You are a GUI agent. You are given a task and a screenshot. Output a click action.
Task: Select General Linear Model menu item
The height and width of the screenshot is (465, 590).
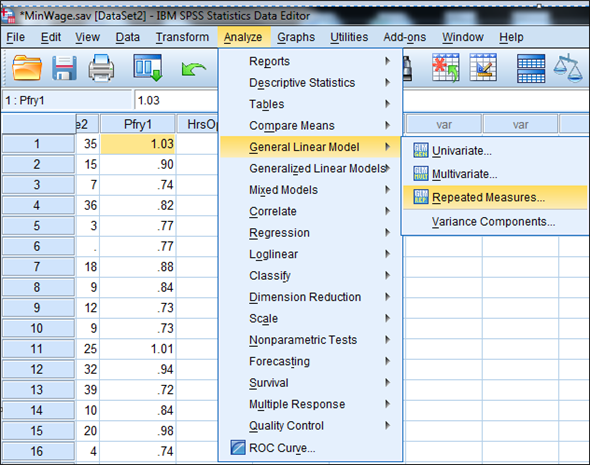311,147
